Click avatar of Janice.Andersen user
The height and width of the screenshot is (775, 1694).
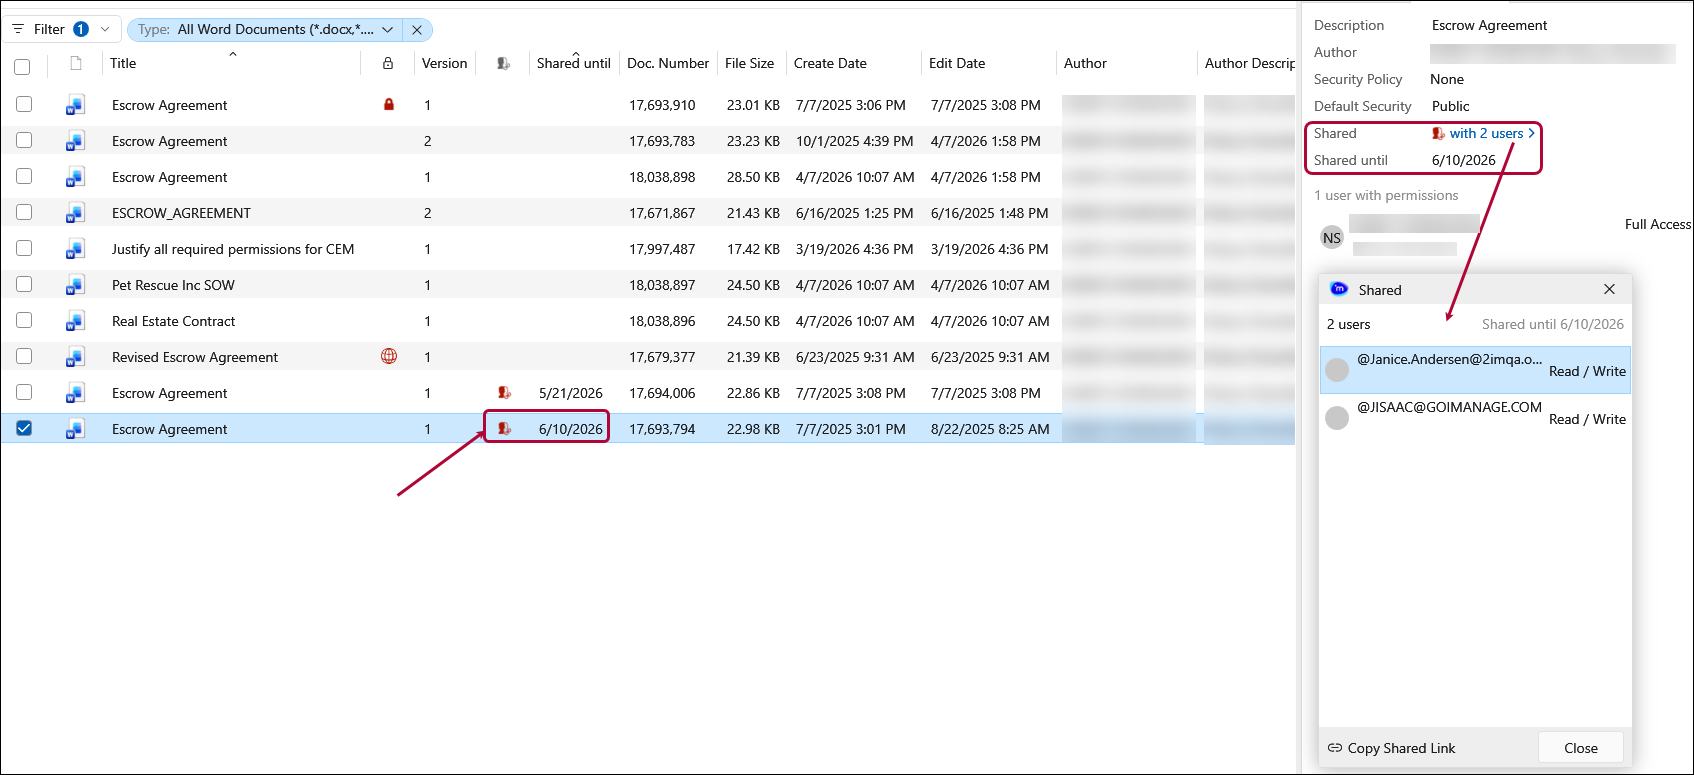1337,370
